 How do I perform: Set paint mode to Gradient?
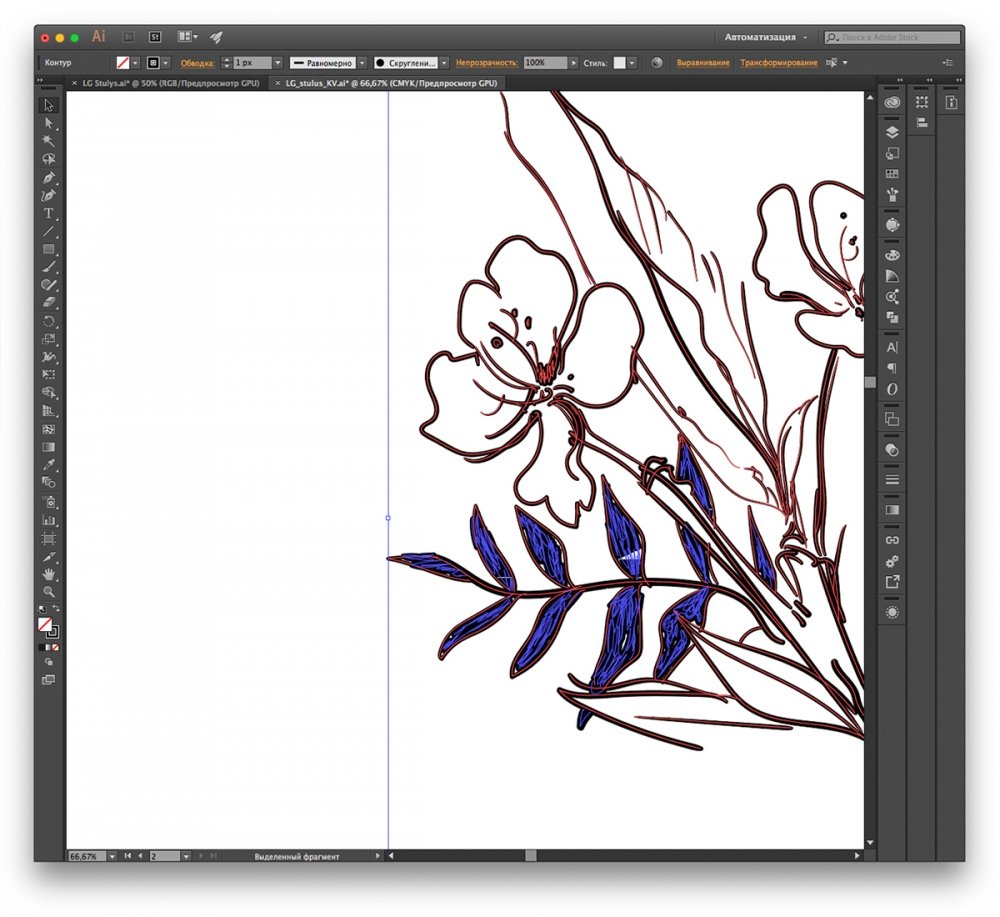tap(48, 647)
